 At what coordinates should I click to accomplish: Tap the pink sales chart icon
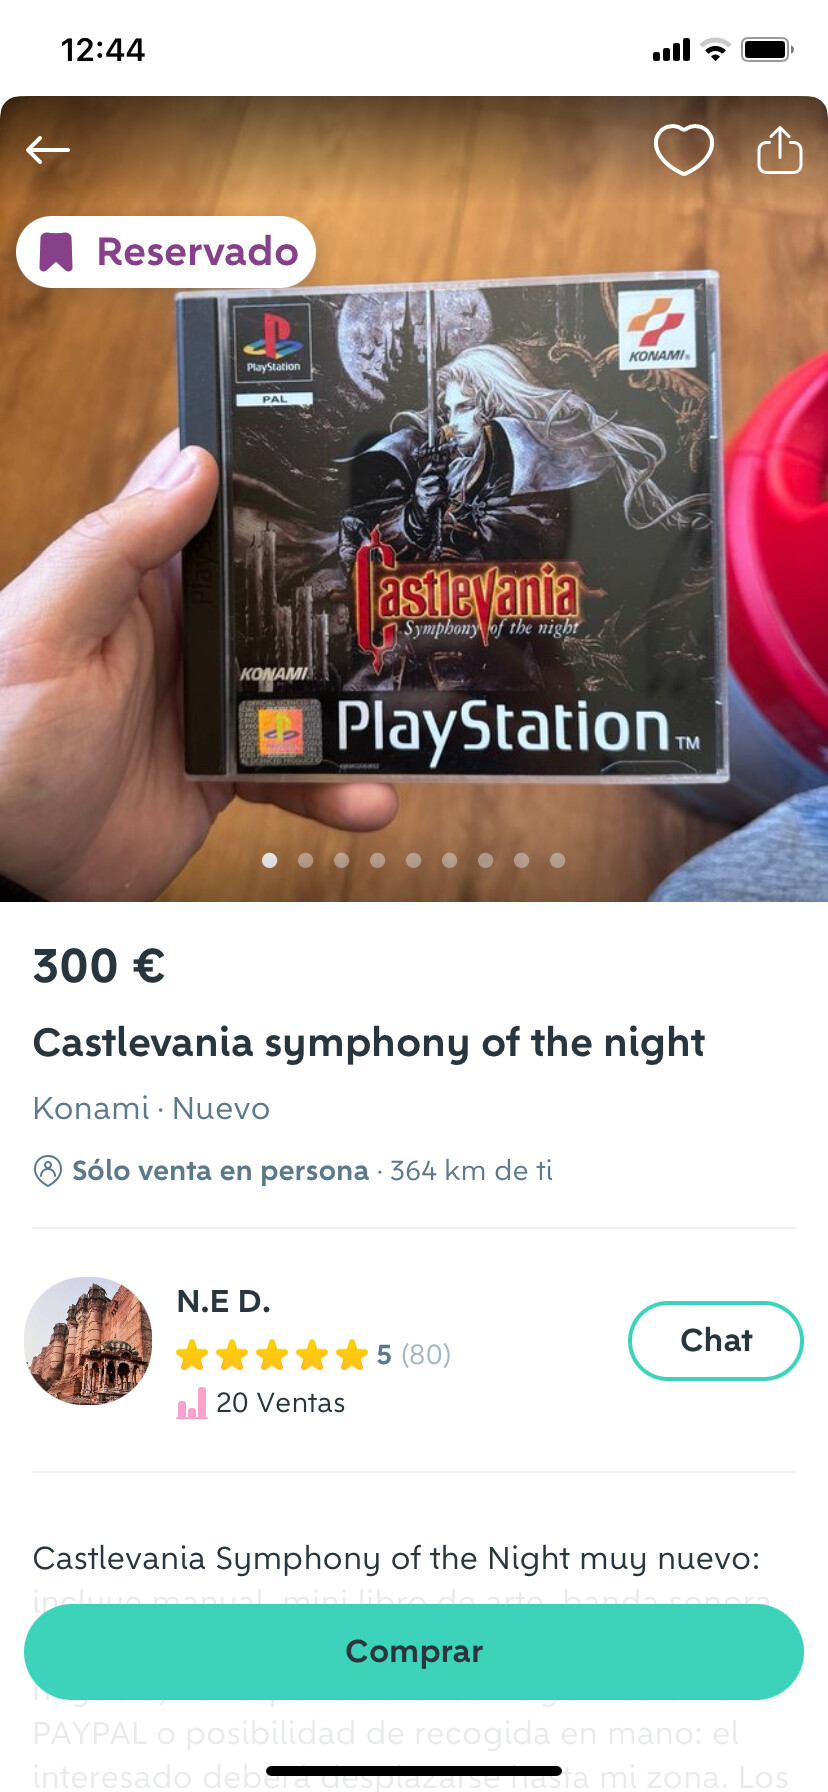[192, 1403]
